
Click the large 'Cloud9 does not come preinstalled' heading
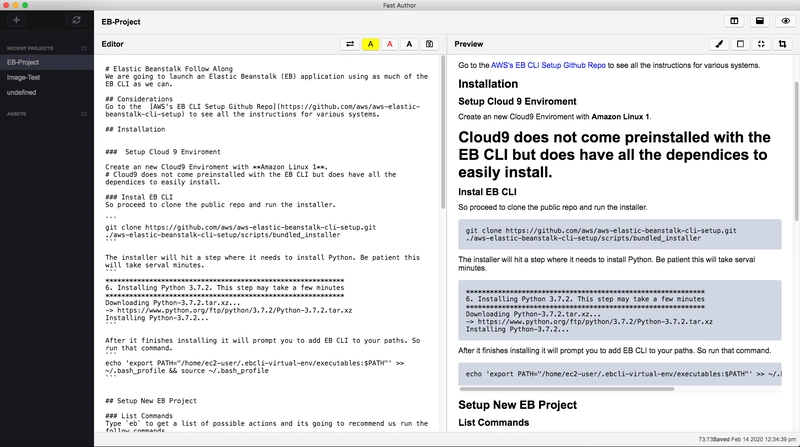(614, 155)
